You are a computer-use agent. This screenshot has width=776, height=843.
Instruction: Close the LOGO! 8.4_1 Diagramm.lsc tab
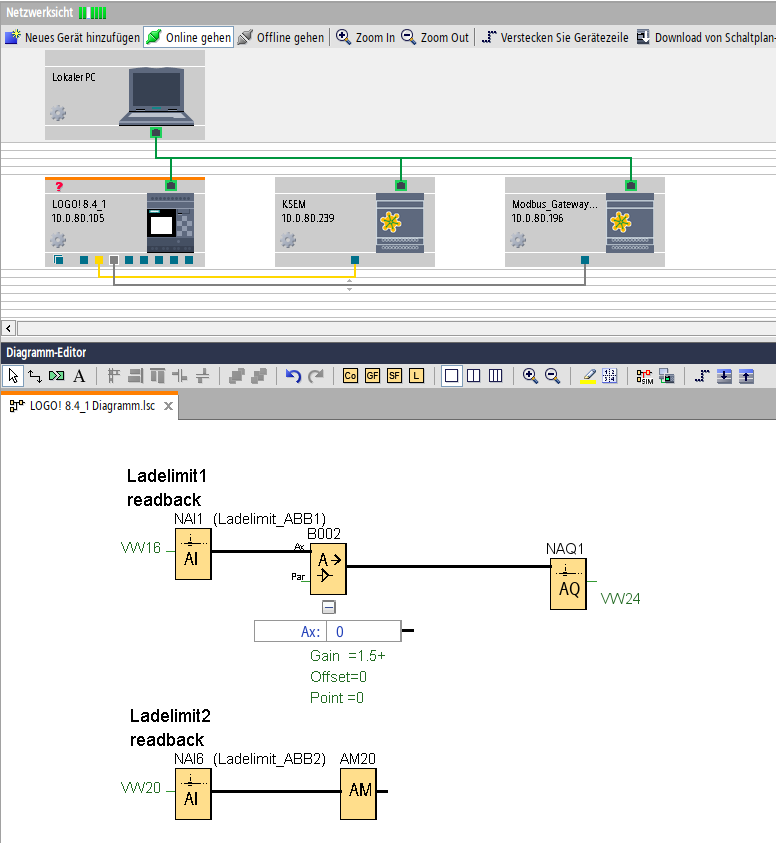pyautogui.click(x=169, y=406)
